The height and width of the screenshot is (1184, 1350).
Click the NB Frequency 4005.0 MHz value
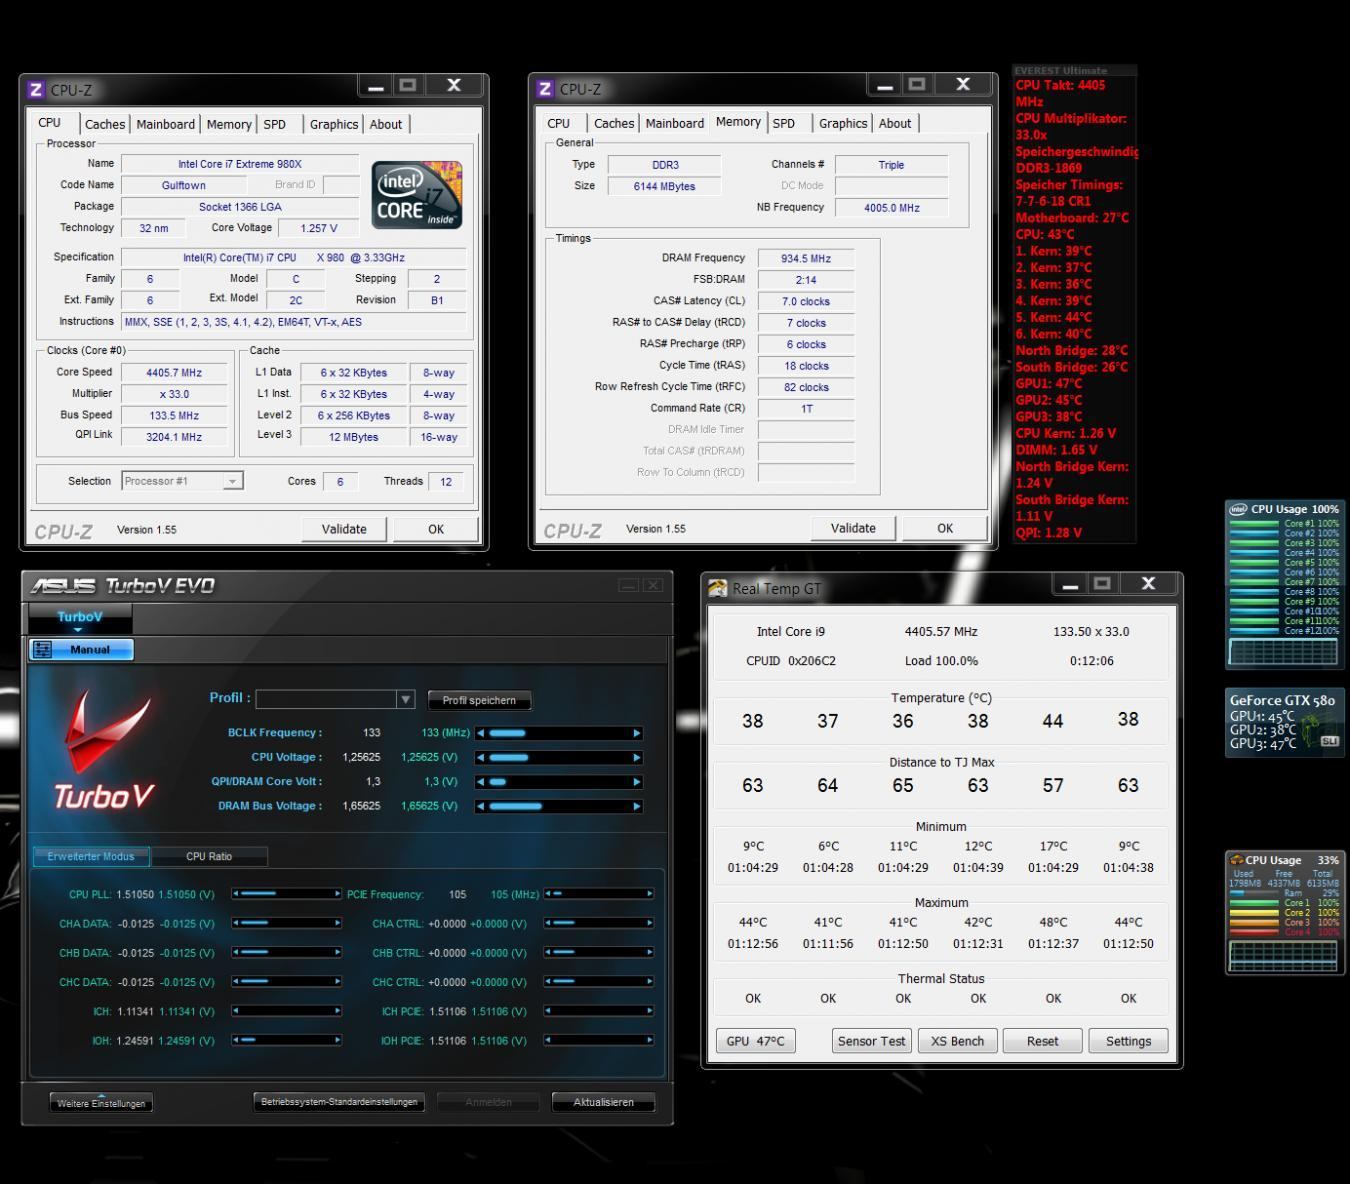pyautogui.click(x=891, y=208)
